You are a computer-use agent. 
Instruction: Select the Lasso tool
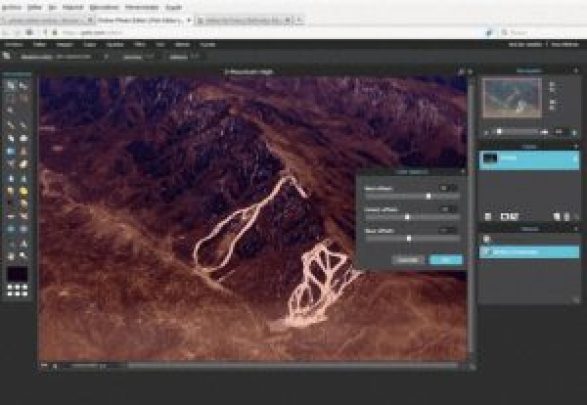click(x=24, y=98)
